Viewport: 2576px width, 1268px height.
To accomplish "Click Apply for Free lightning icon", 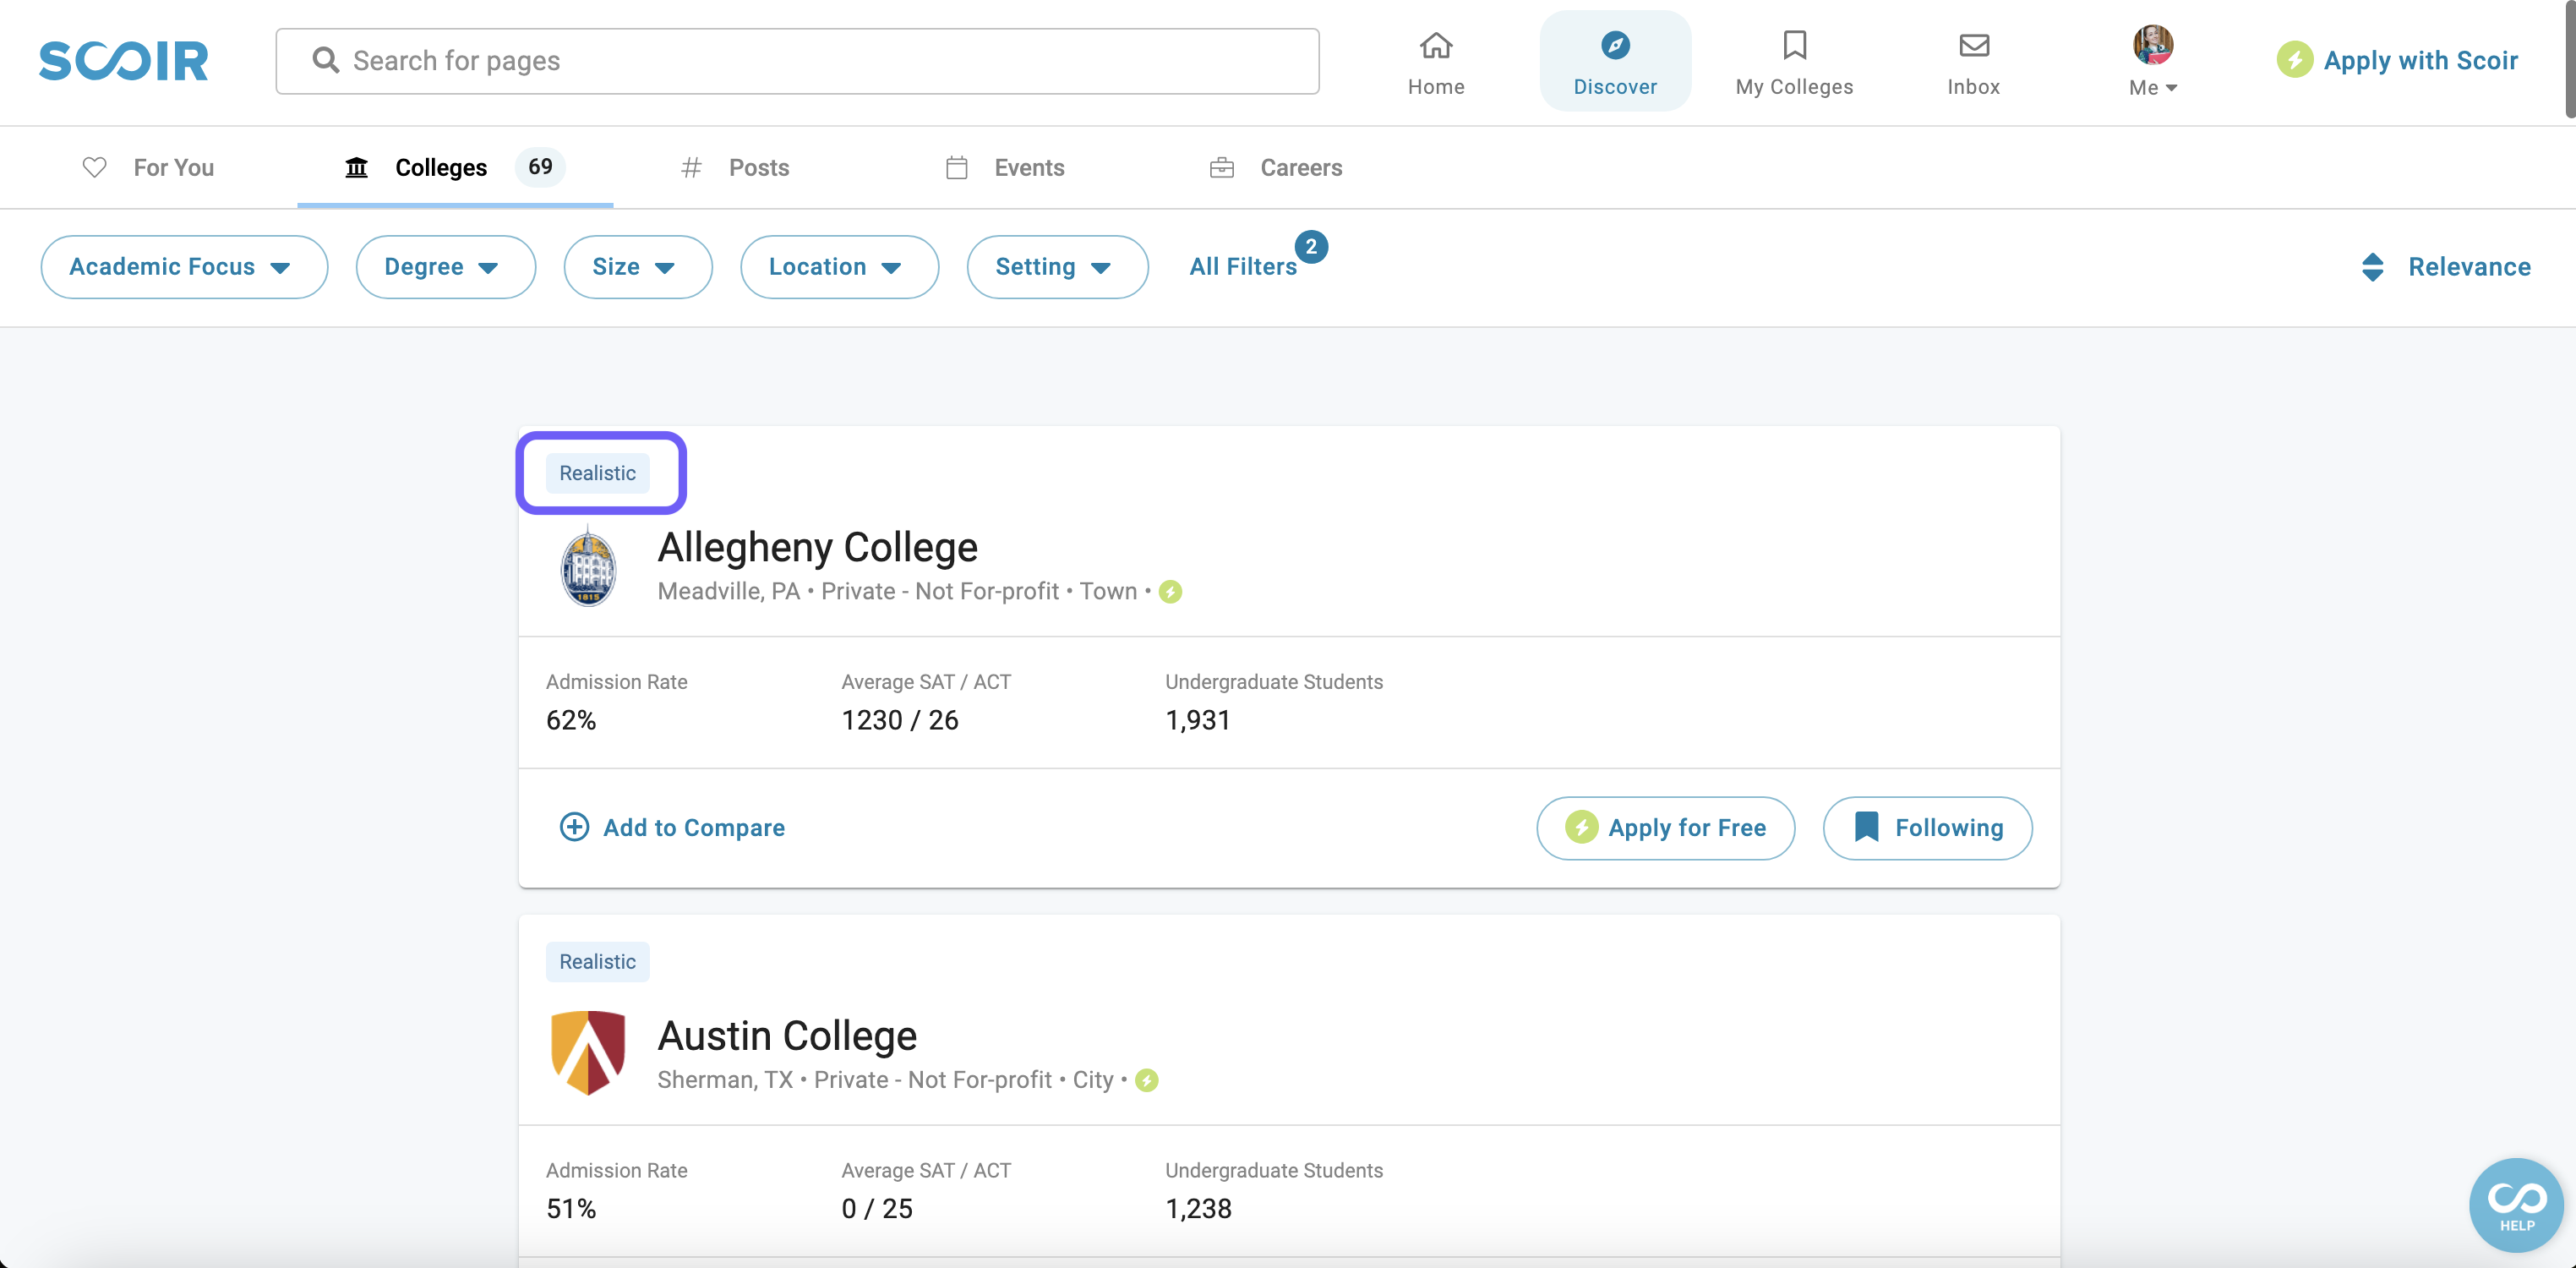I will point(1581,828).
